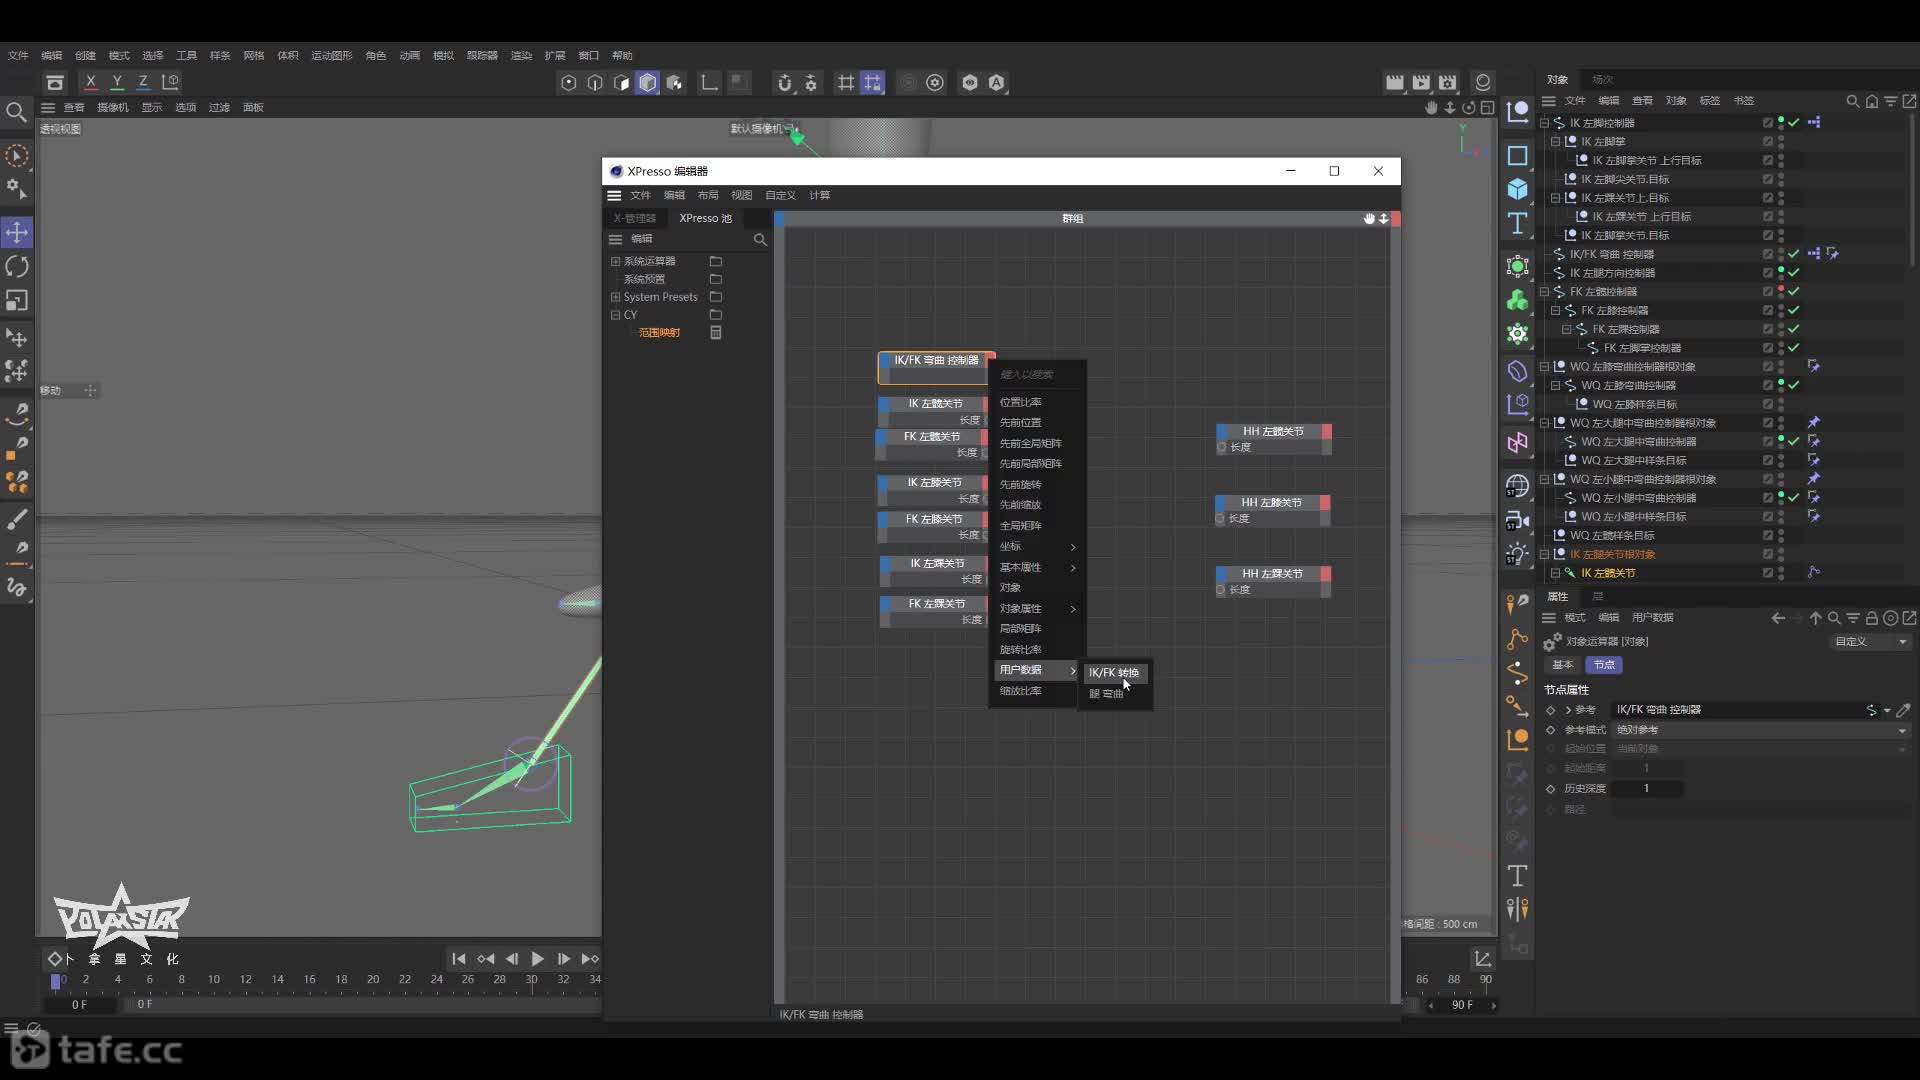Click the Cube primitive icon in right palette
Screen dimensions: 1920x1080
point(1517,188)
